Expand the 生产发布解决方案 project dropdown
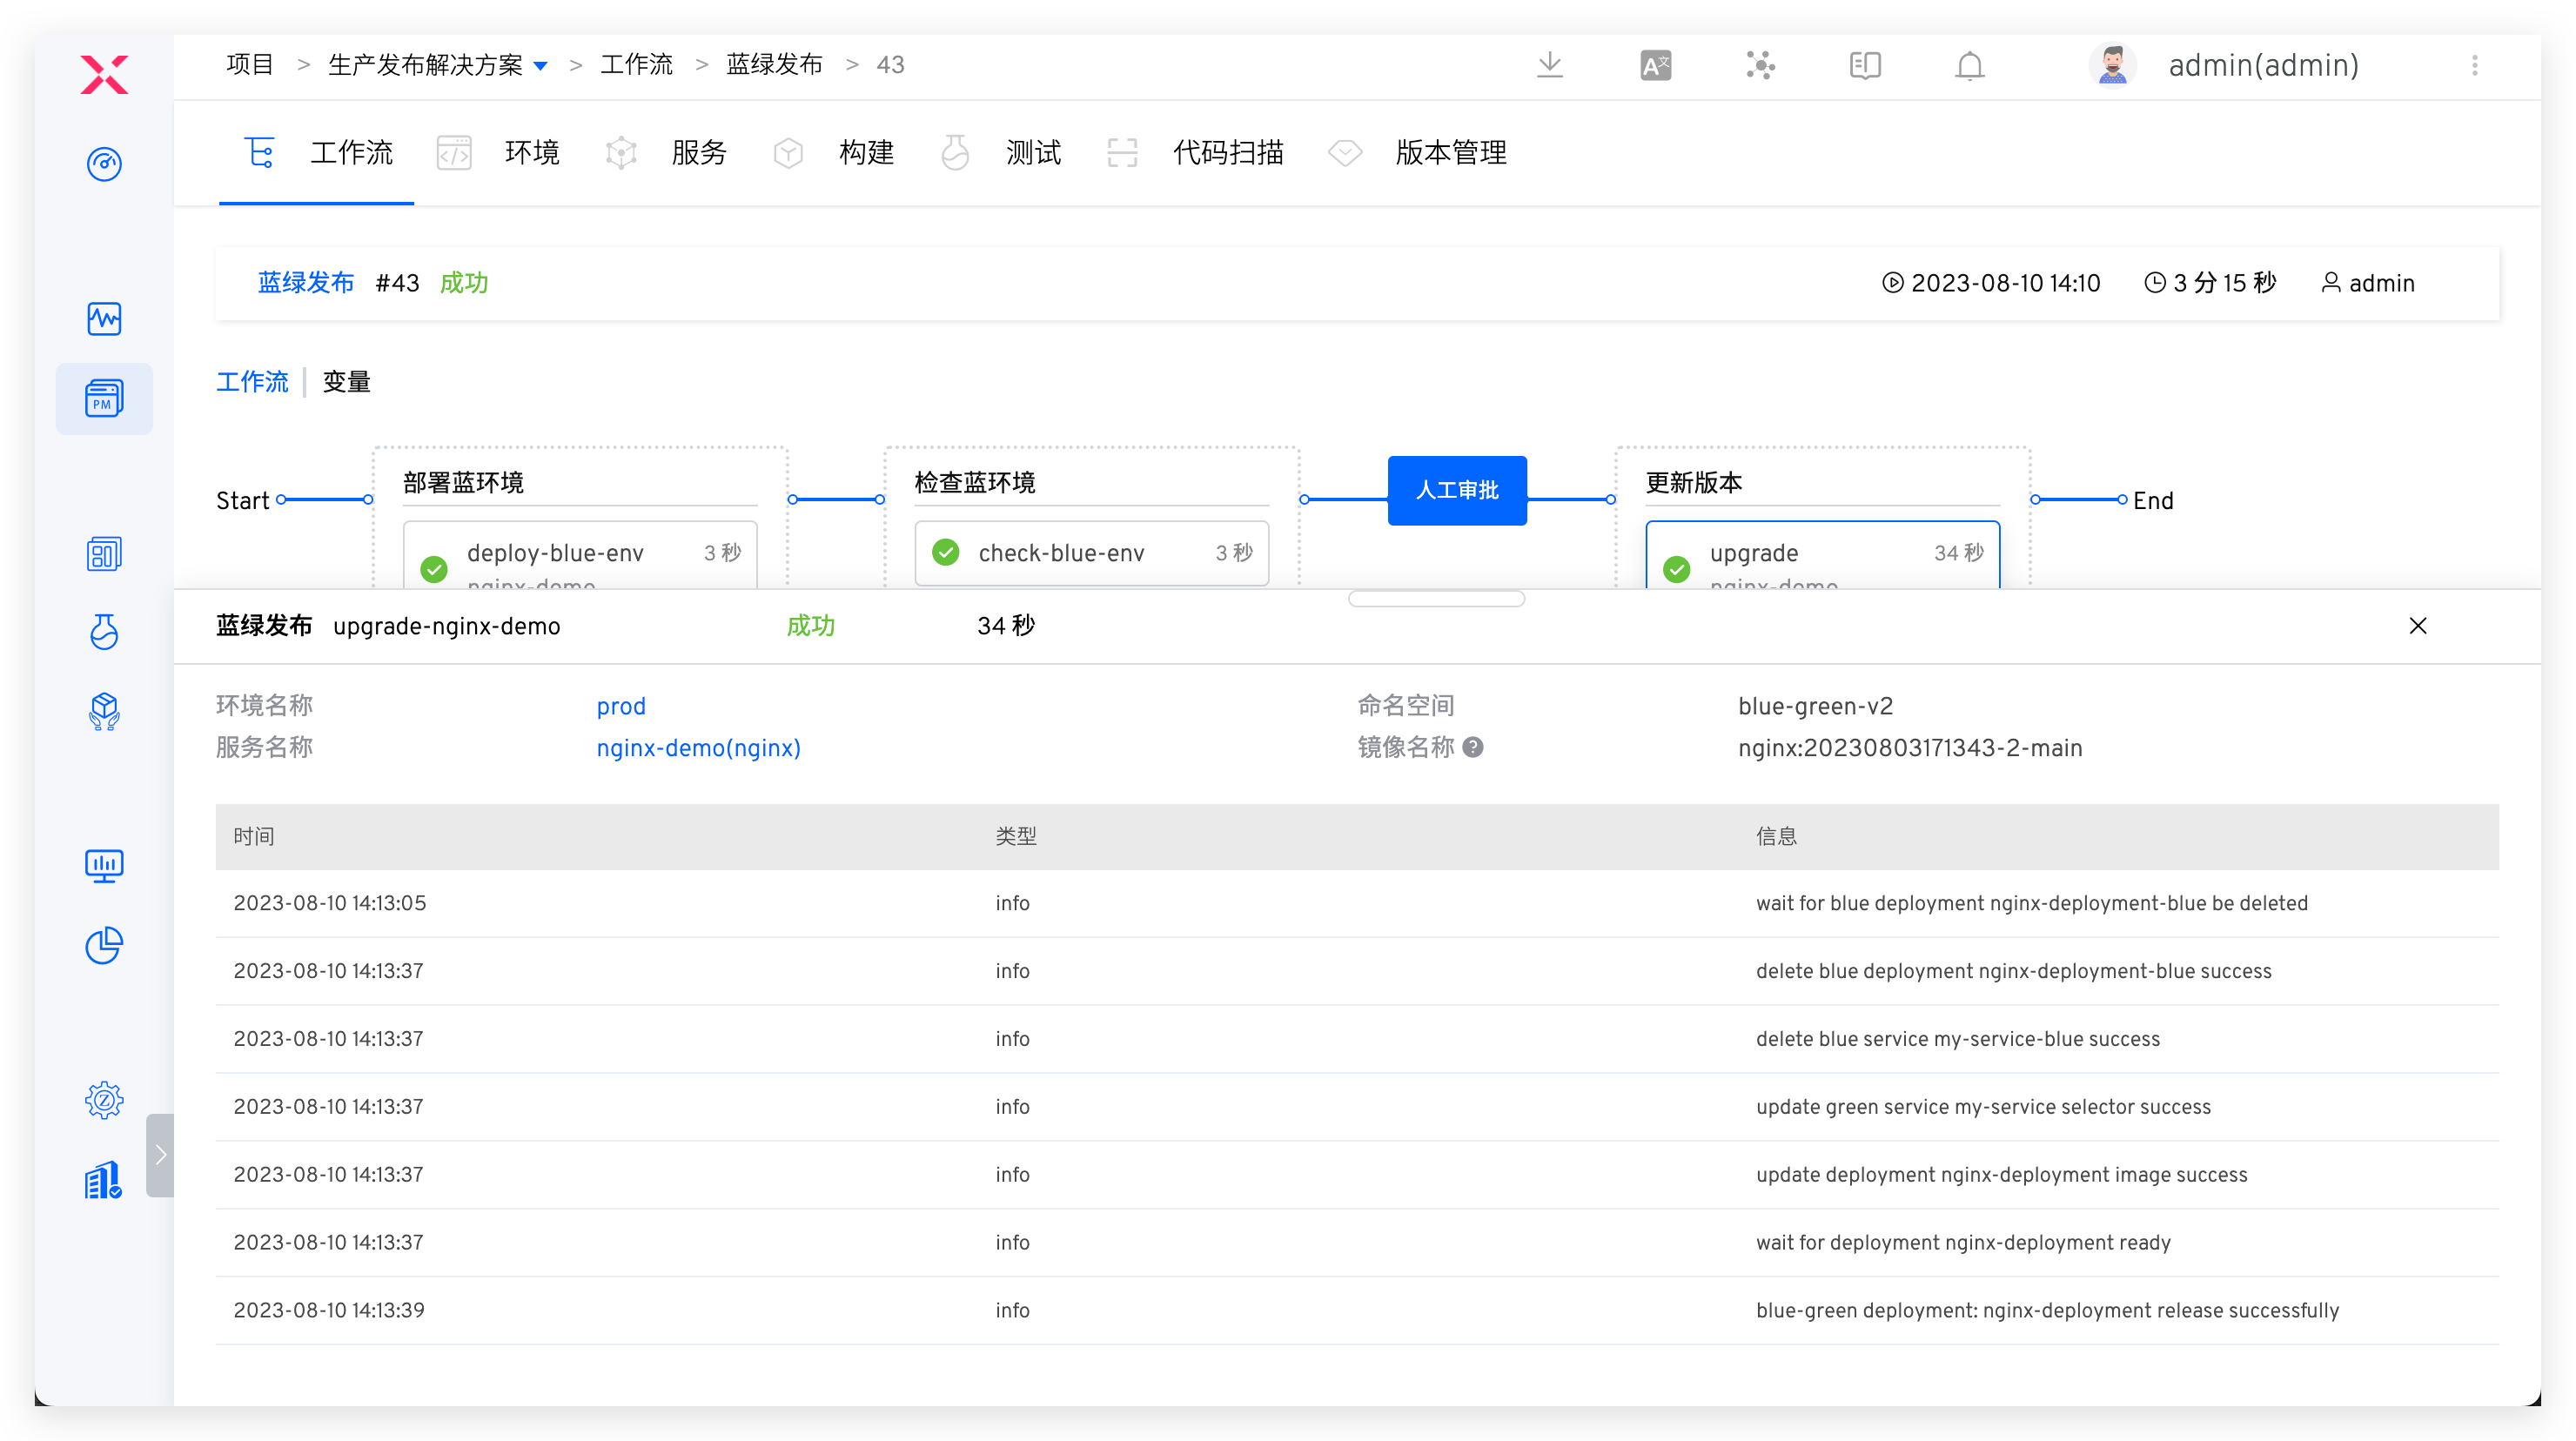The width and height of the screenshot is (2576, 1441). pos(541,66)
